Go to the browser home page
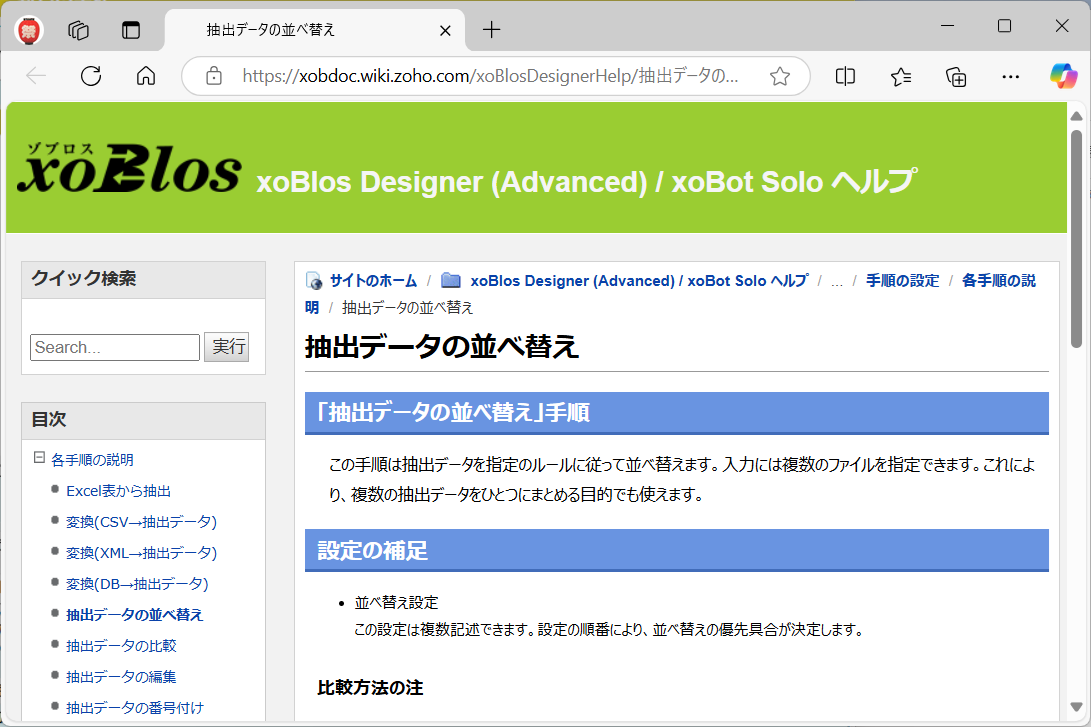 pyautogui.click(x=145, y=76)
